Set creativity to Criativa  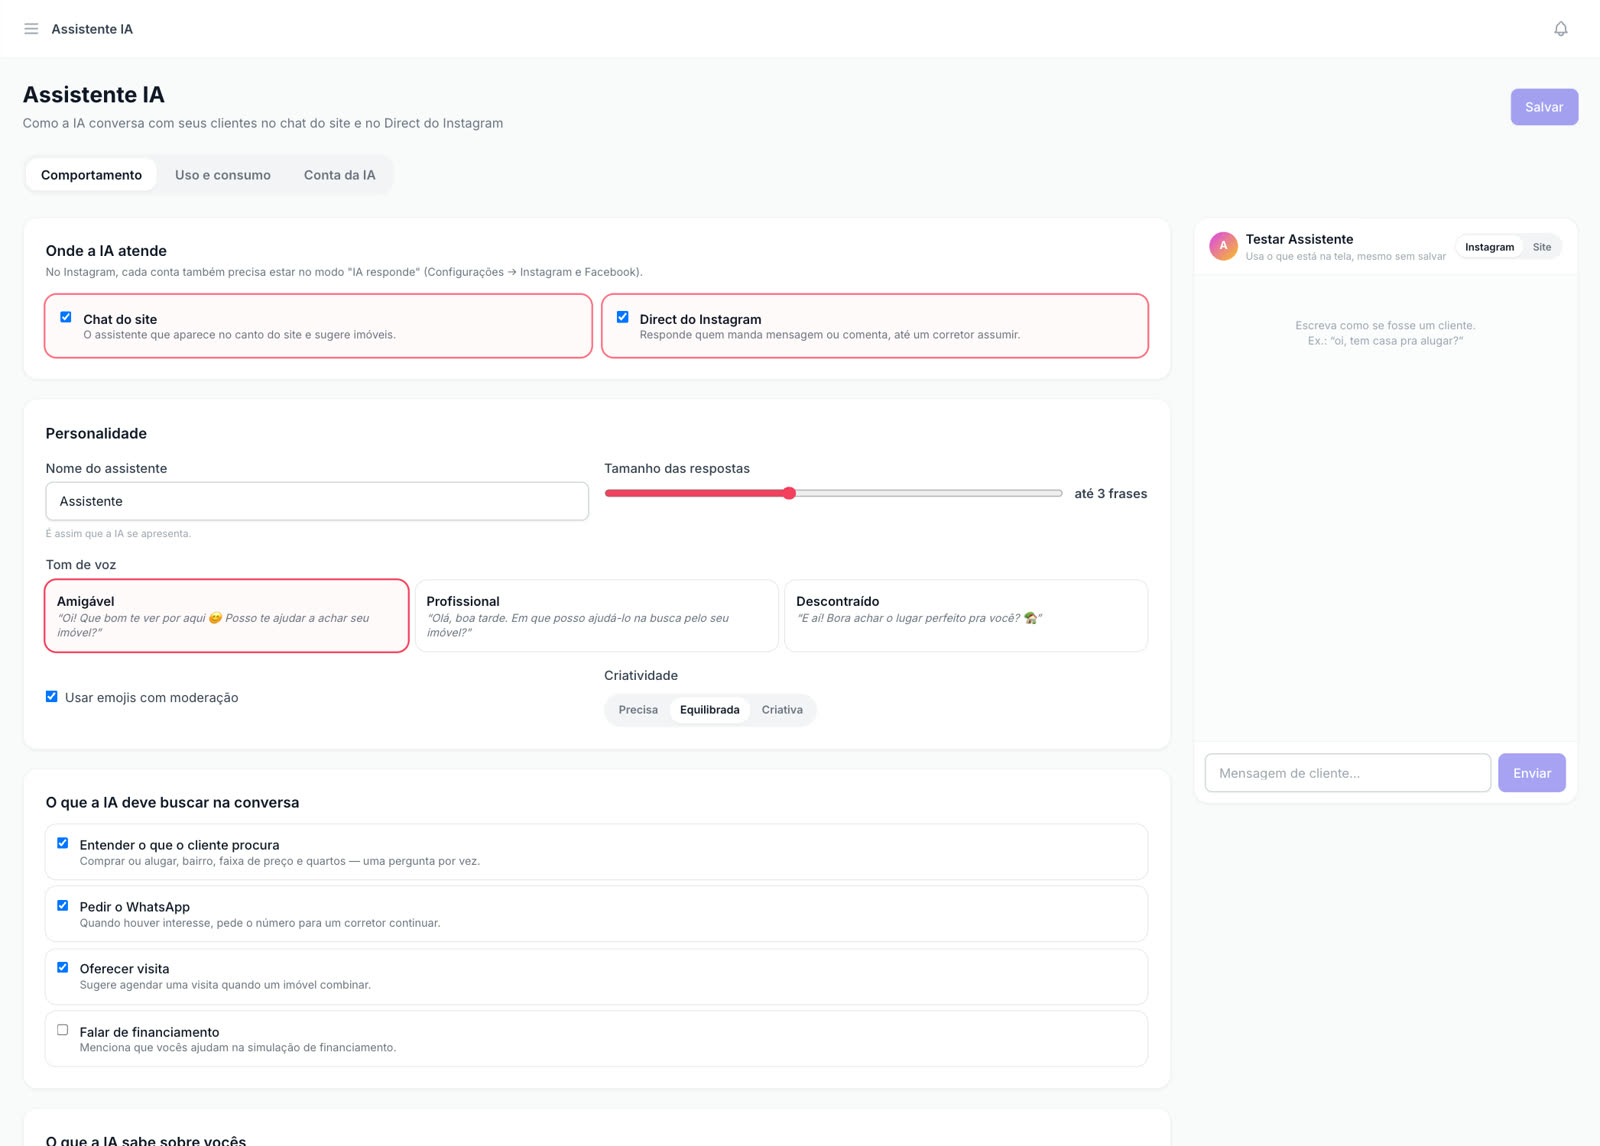[x=782, y=710]
